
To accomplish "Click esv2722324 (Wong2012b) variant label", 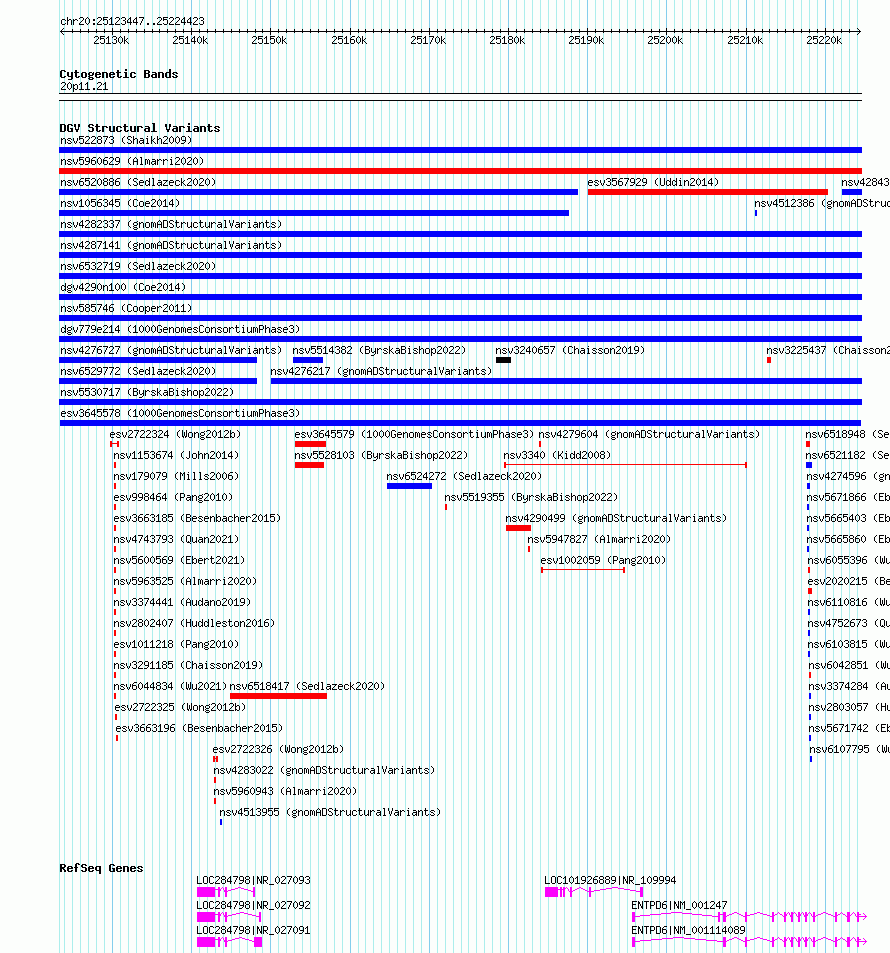I will (x=175, y=435).
